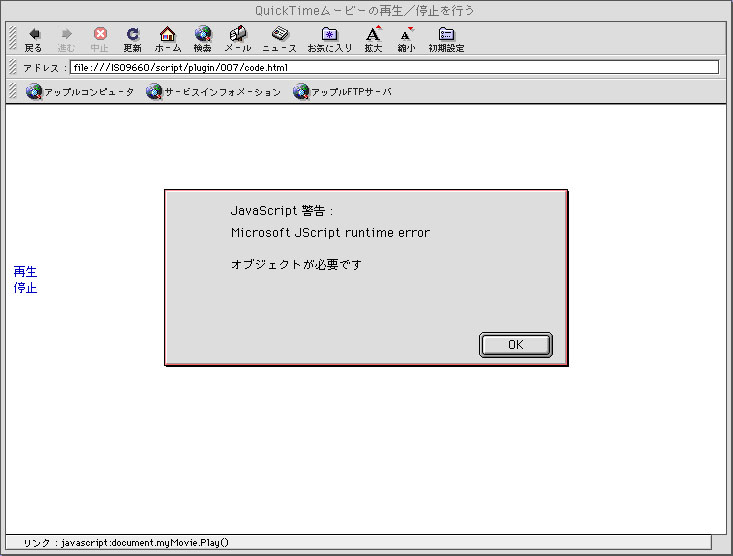Open サービスインフォメーション favorites bar link
Image resolution: width=733 pixels, height=556 pixels.
(x=213, y=92)
